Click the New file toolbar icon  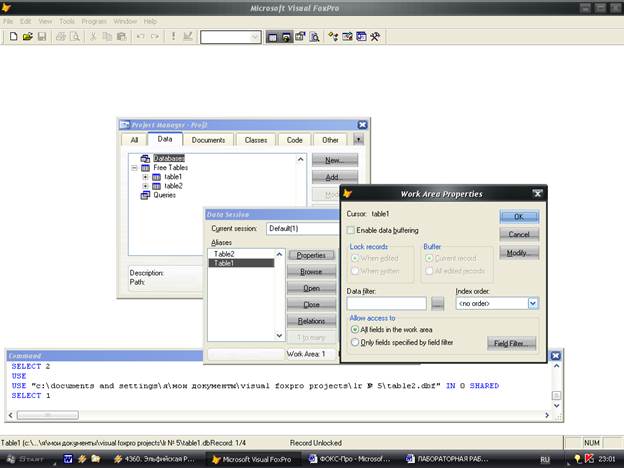point(13,37)
